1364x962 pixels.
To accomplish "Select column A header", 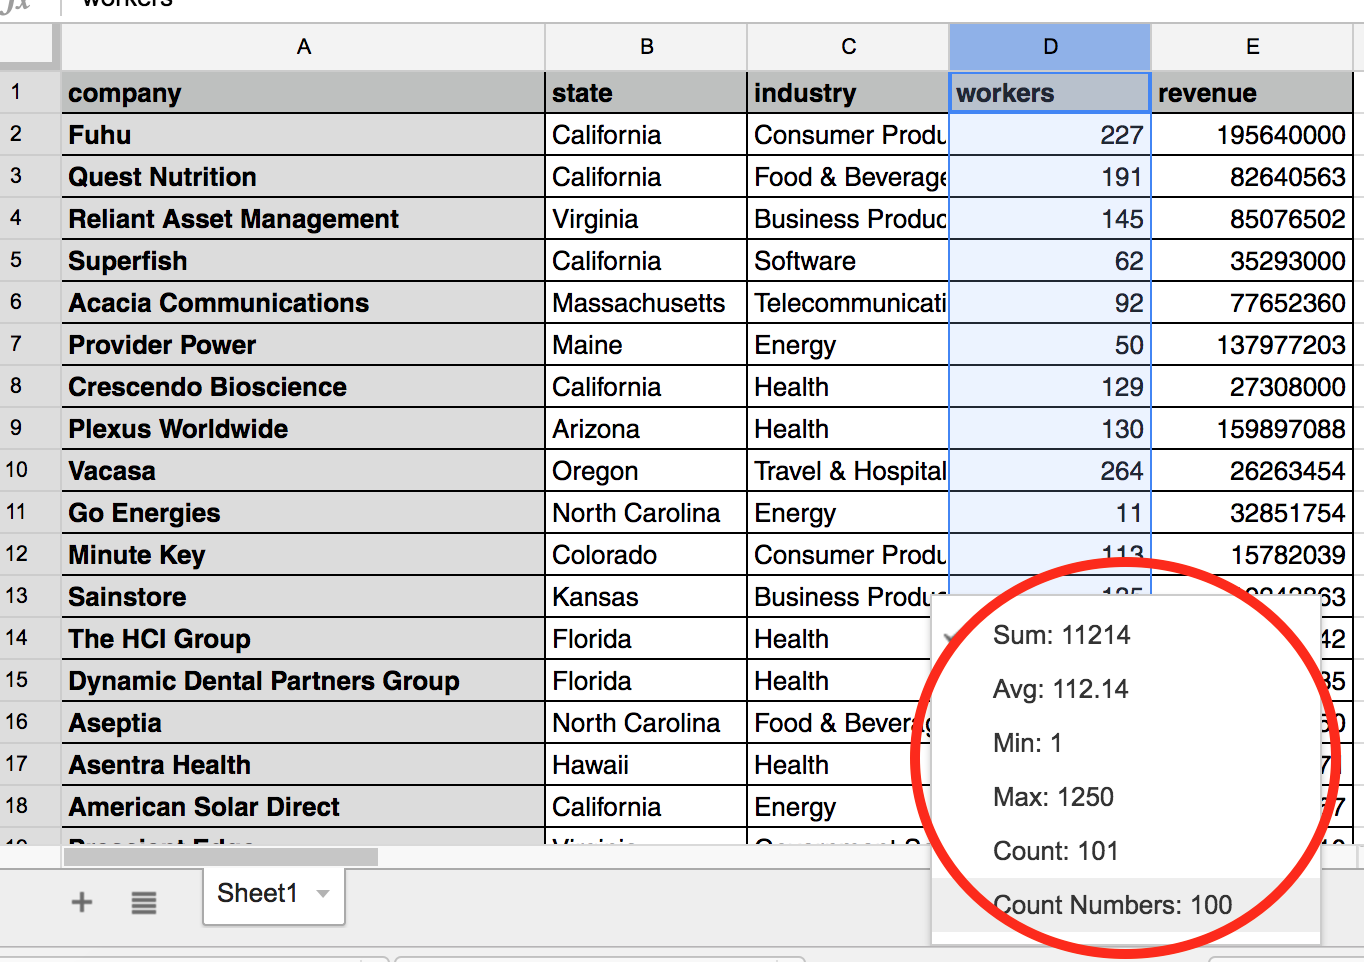I will coord(304,47).
